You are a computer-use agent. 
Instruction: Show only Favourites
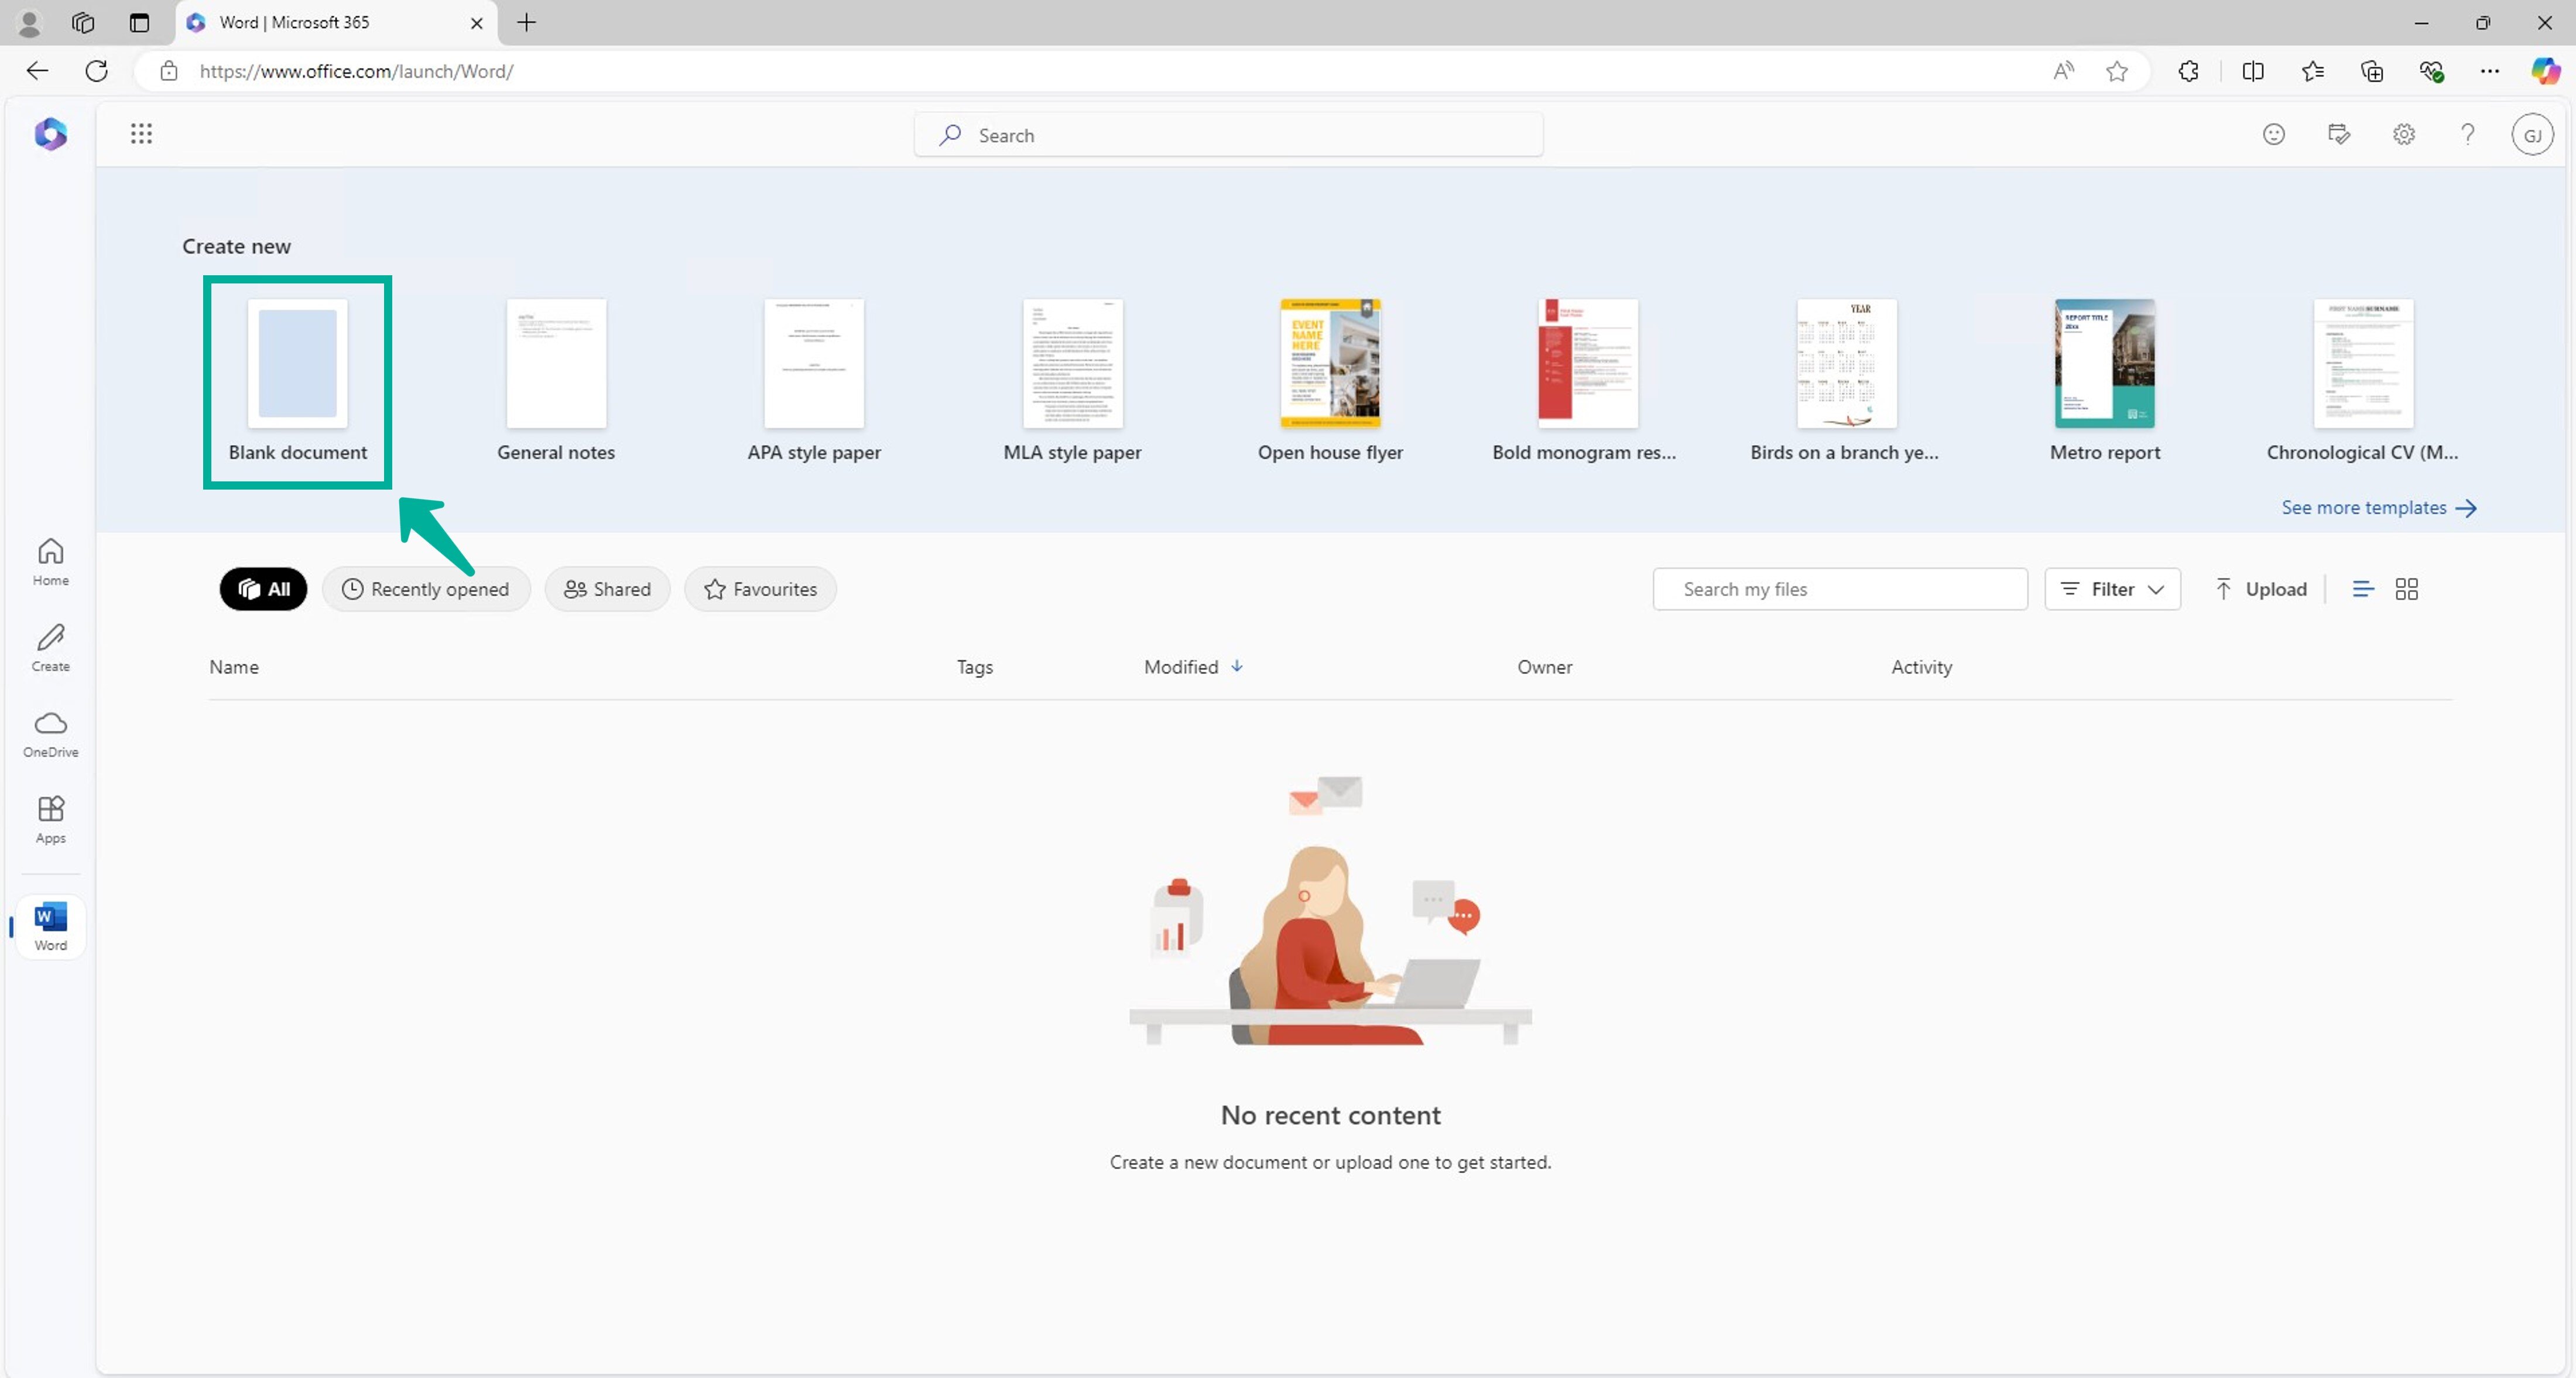click(x=759, y=589)
